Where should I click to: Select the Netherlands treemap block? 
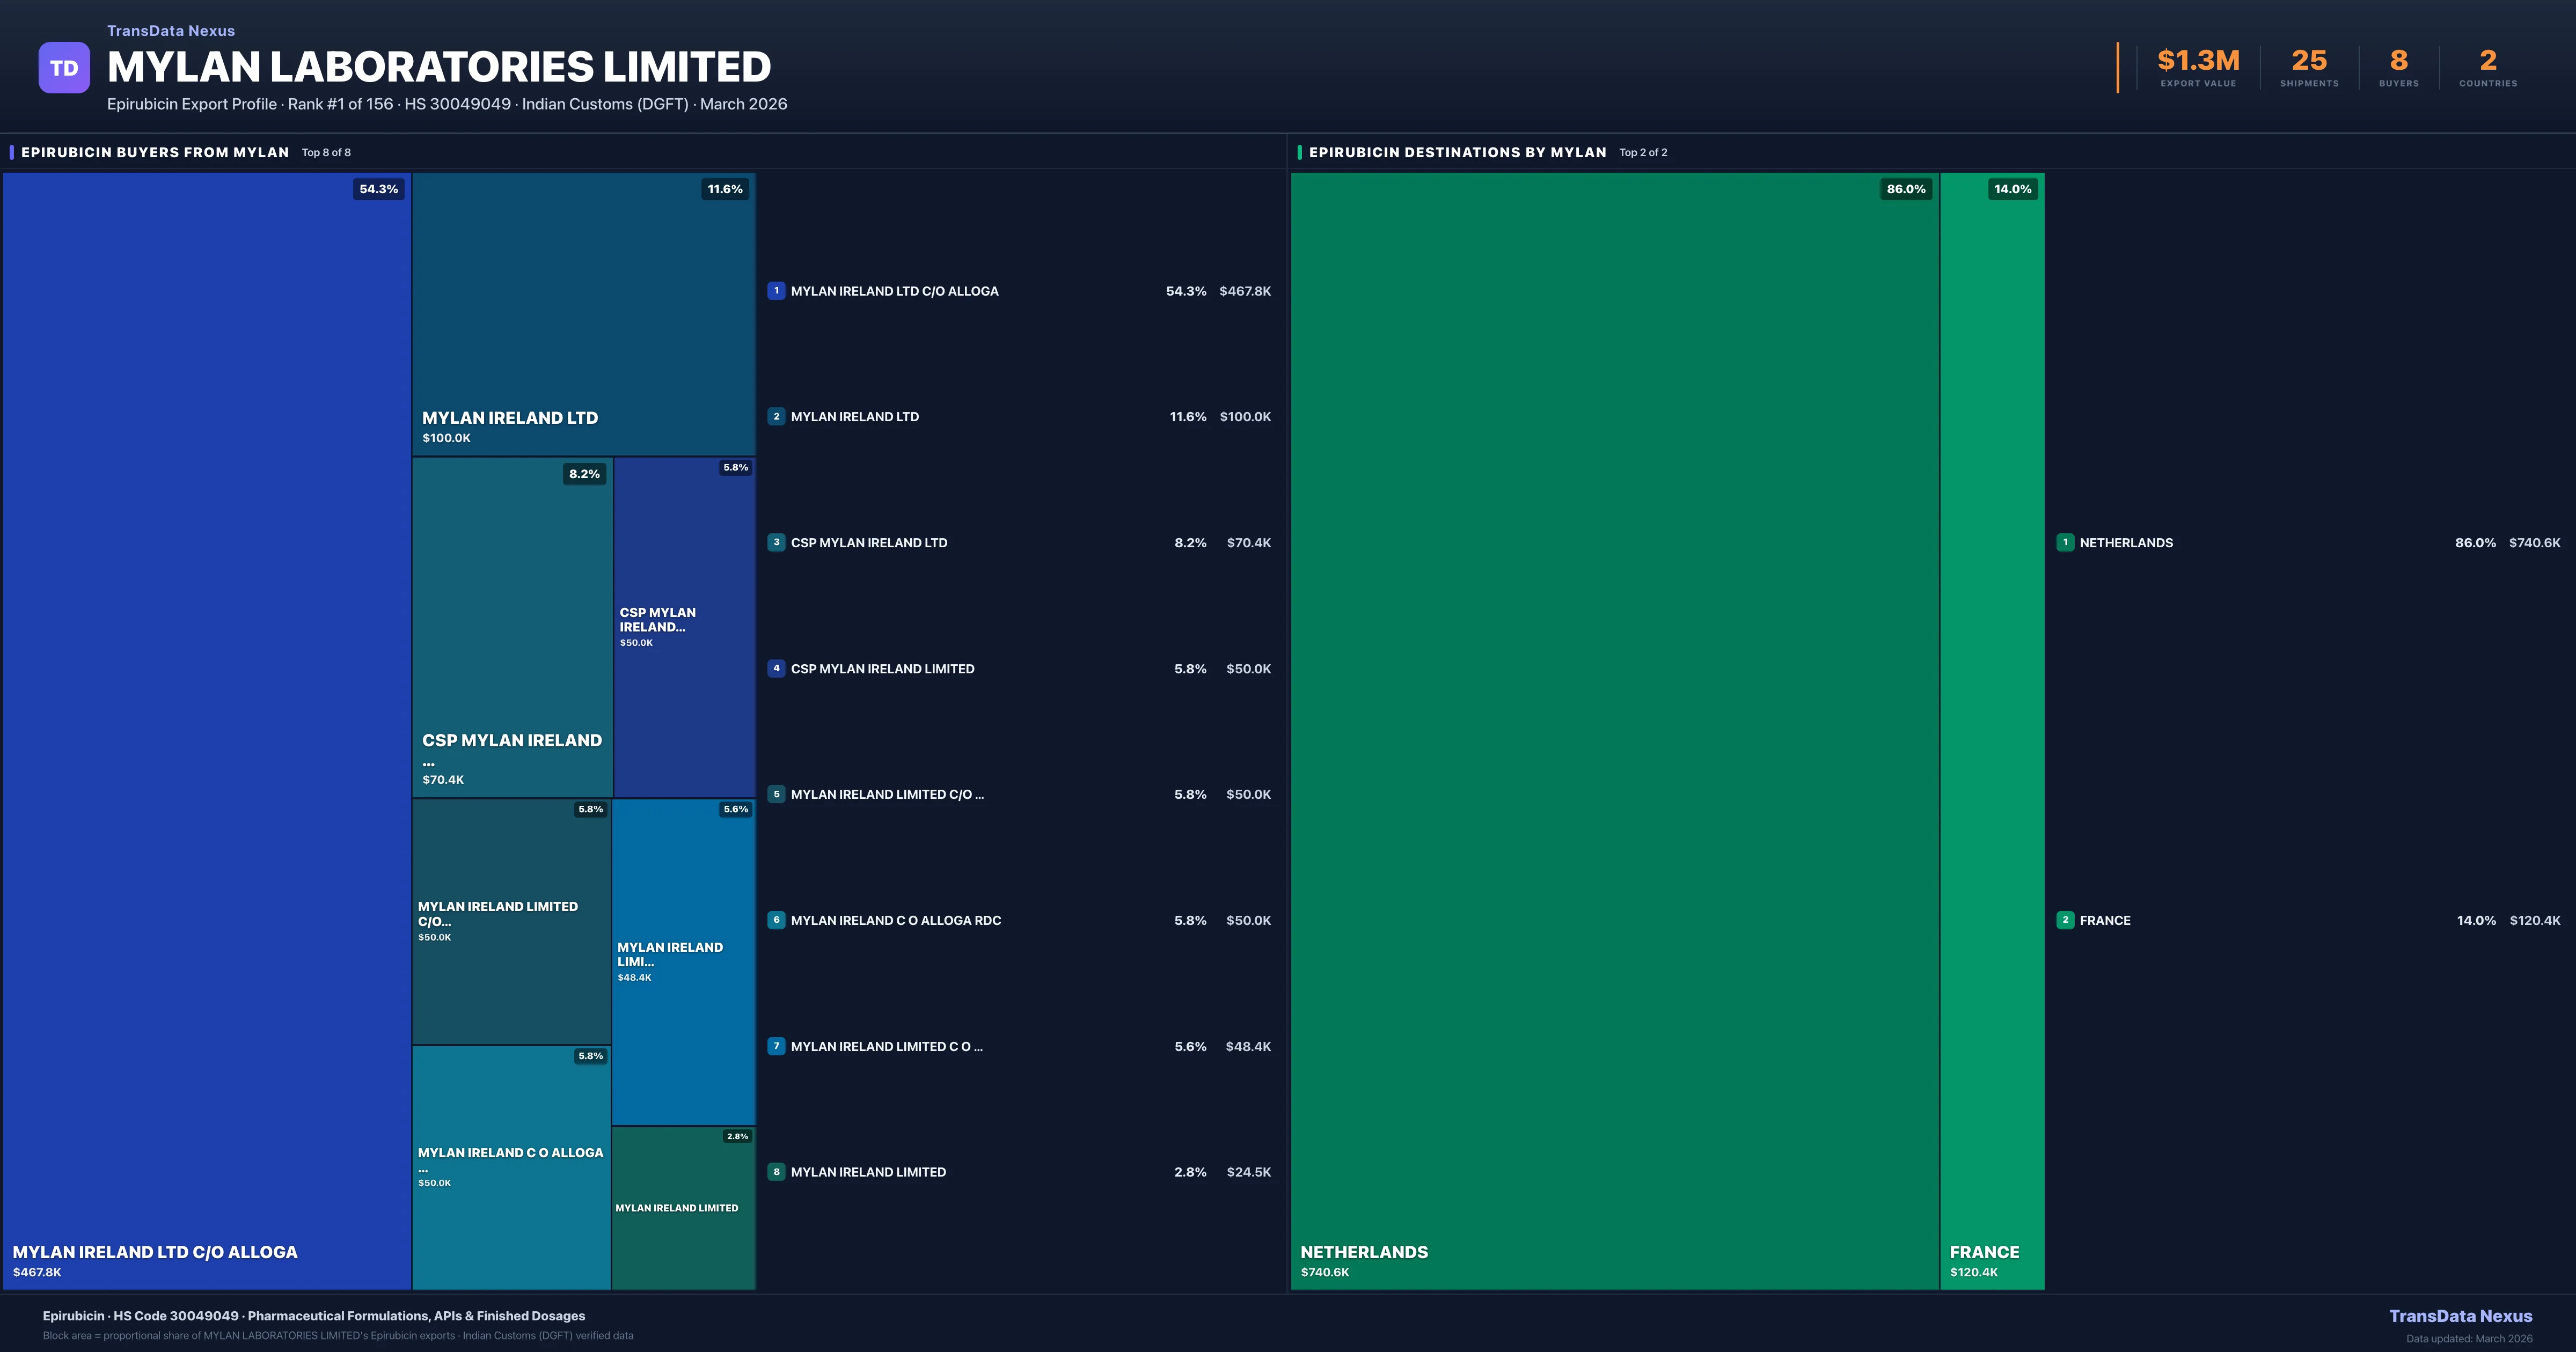(x=1614, y=730)
